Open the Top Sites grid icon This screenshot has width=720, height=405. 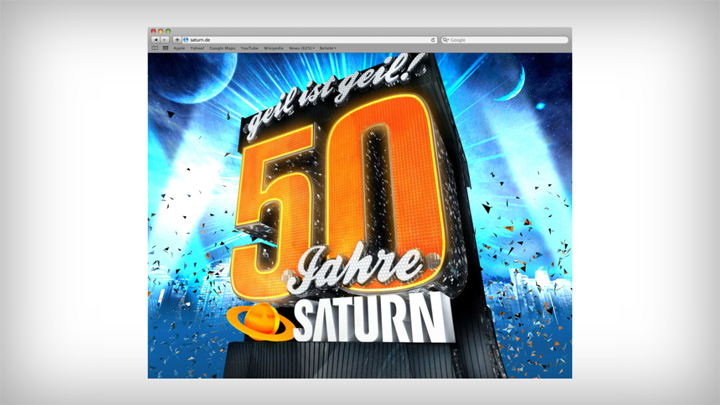click(165, 48)
